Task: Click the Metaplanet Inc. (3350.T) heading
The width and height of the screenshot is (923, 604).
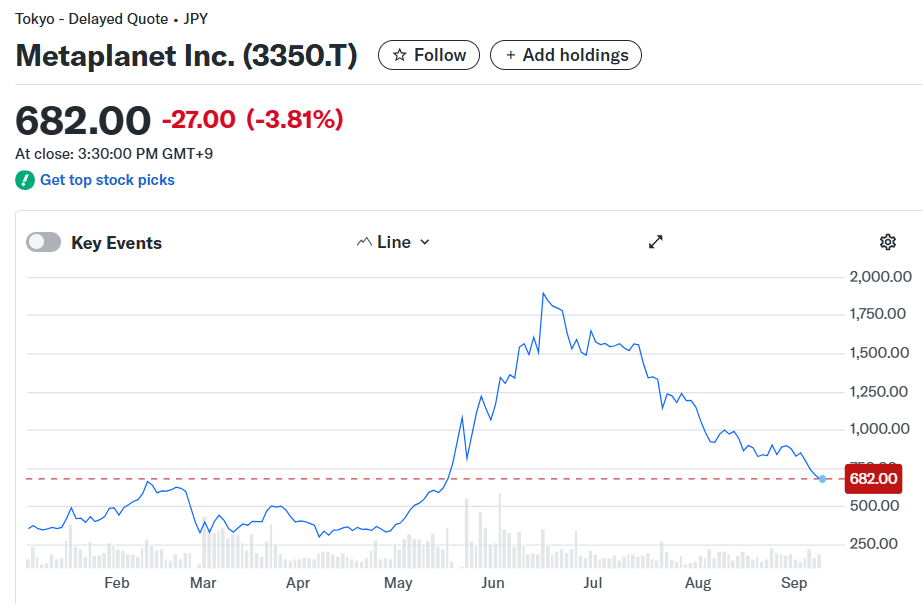Action: click(x=186, y=56)
